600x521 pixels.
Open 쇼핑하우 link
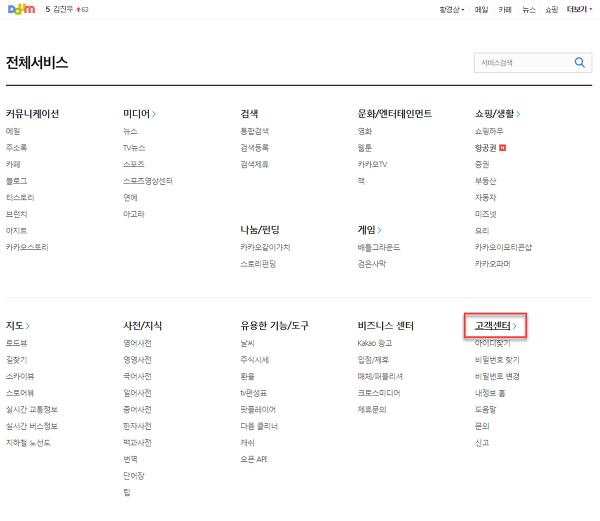[489, 131]
